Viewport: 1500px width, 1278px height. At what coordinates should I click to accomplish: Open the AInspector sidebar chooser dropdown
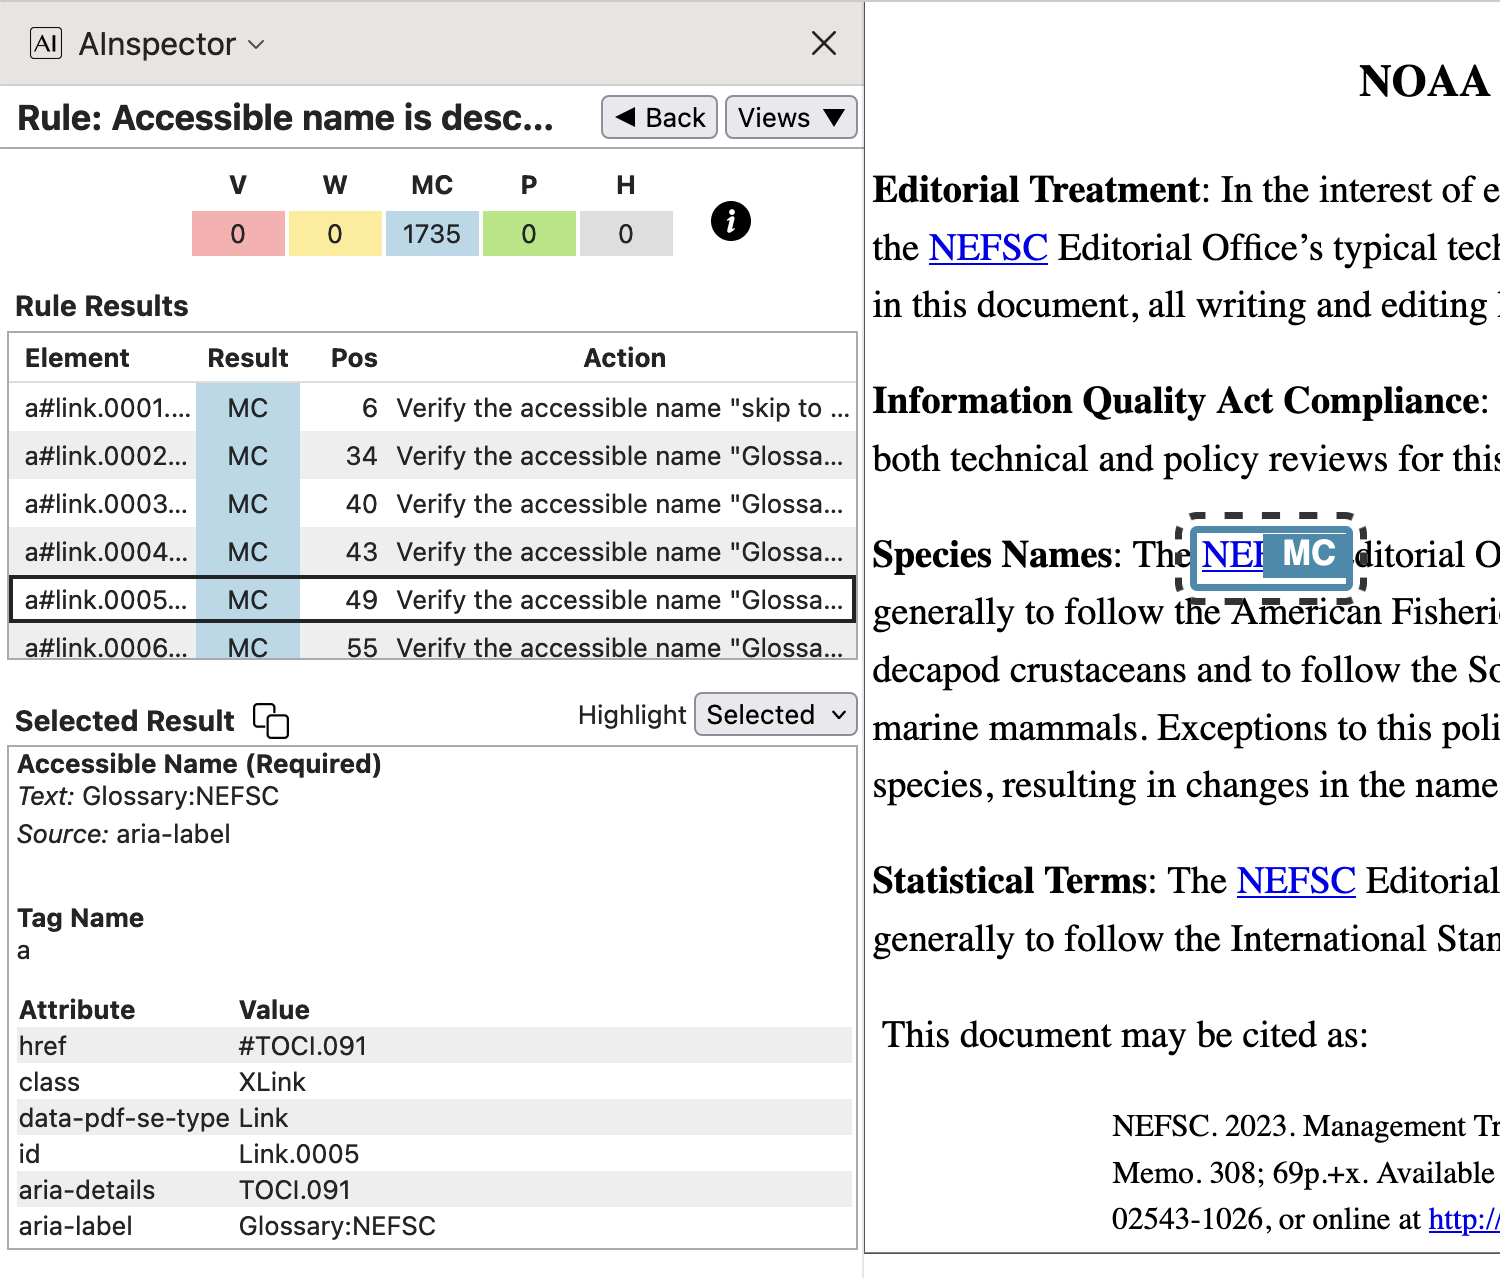(171, 44)
